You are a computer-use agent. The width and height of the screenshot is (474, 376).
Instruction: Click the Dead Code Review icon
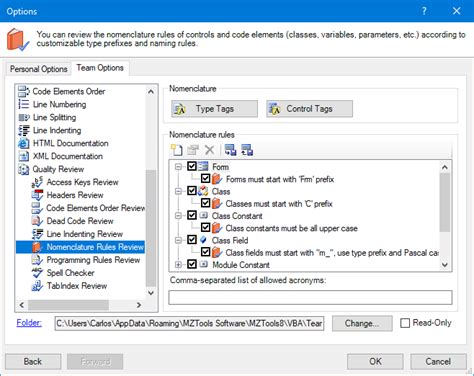37,221
